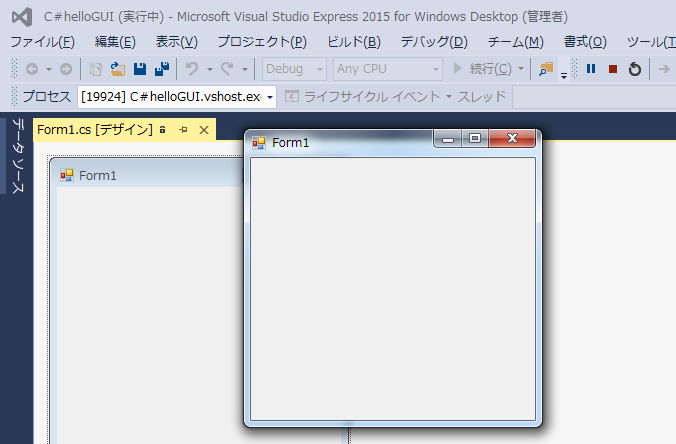The image size is (676, 444).
Task: Open the 書式(O) menu
Action: click(x=585, y=42)
